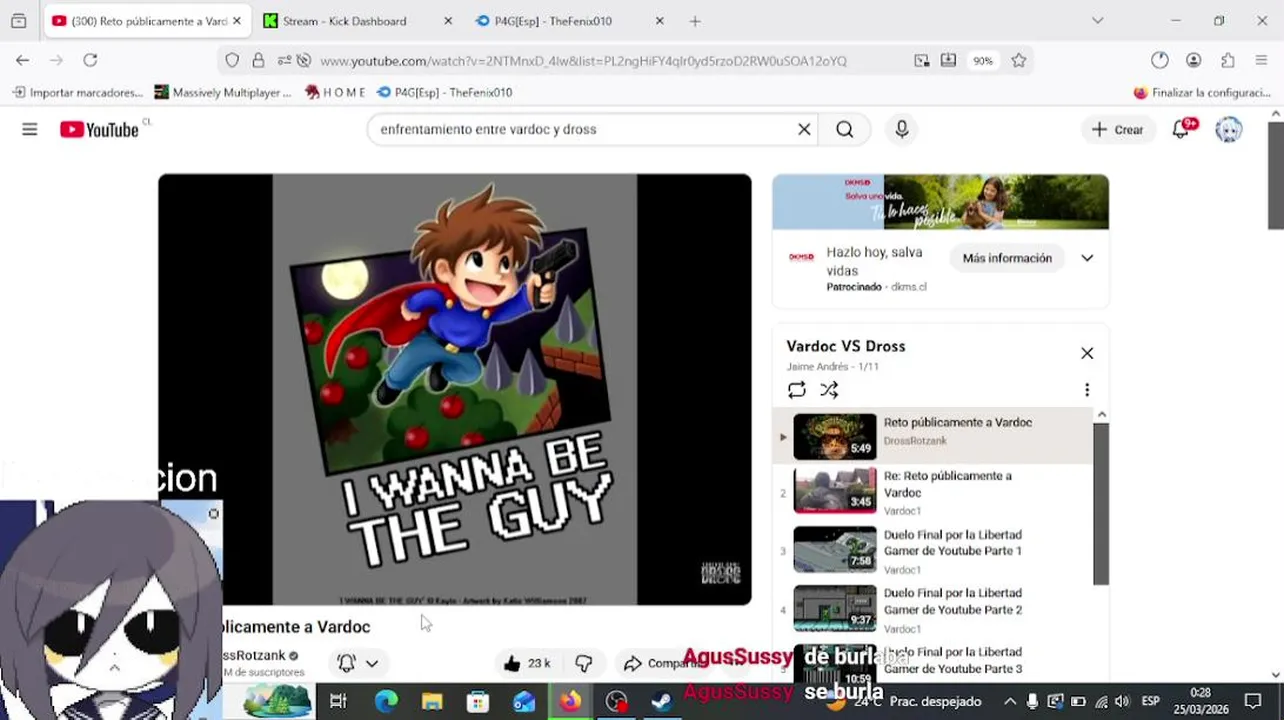The image size is (1284, 720).
Task: Reset the 90% zoom level badge
Action: [983, 61]
